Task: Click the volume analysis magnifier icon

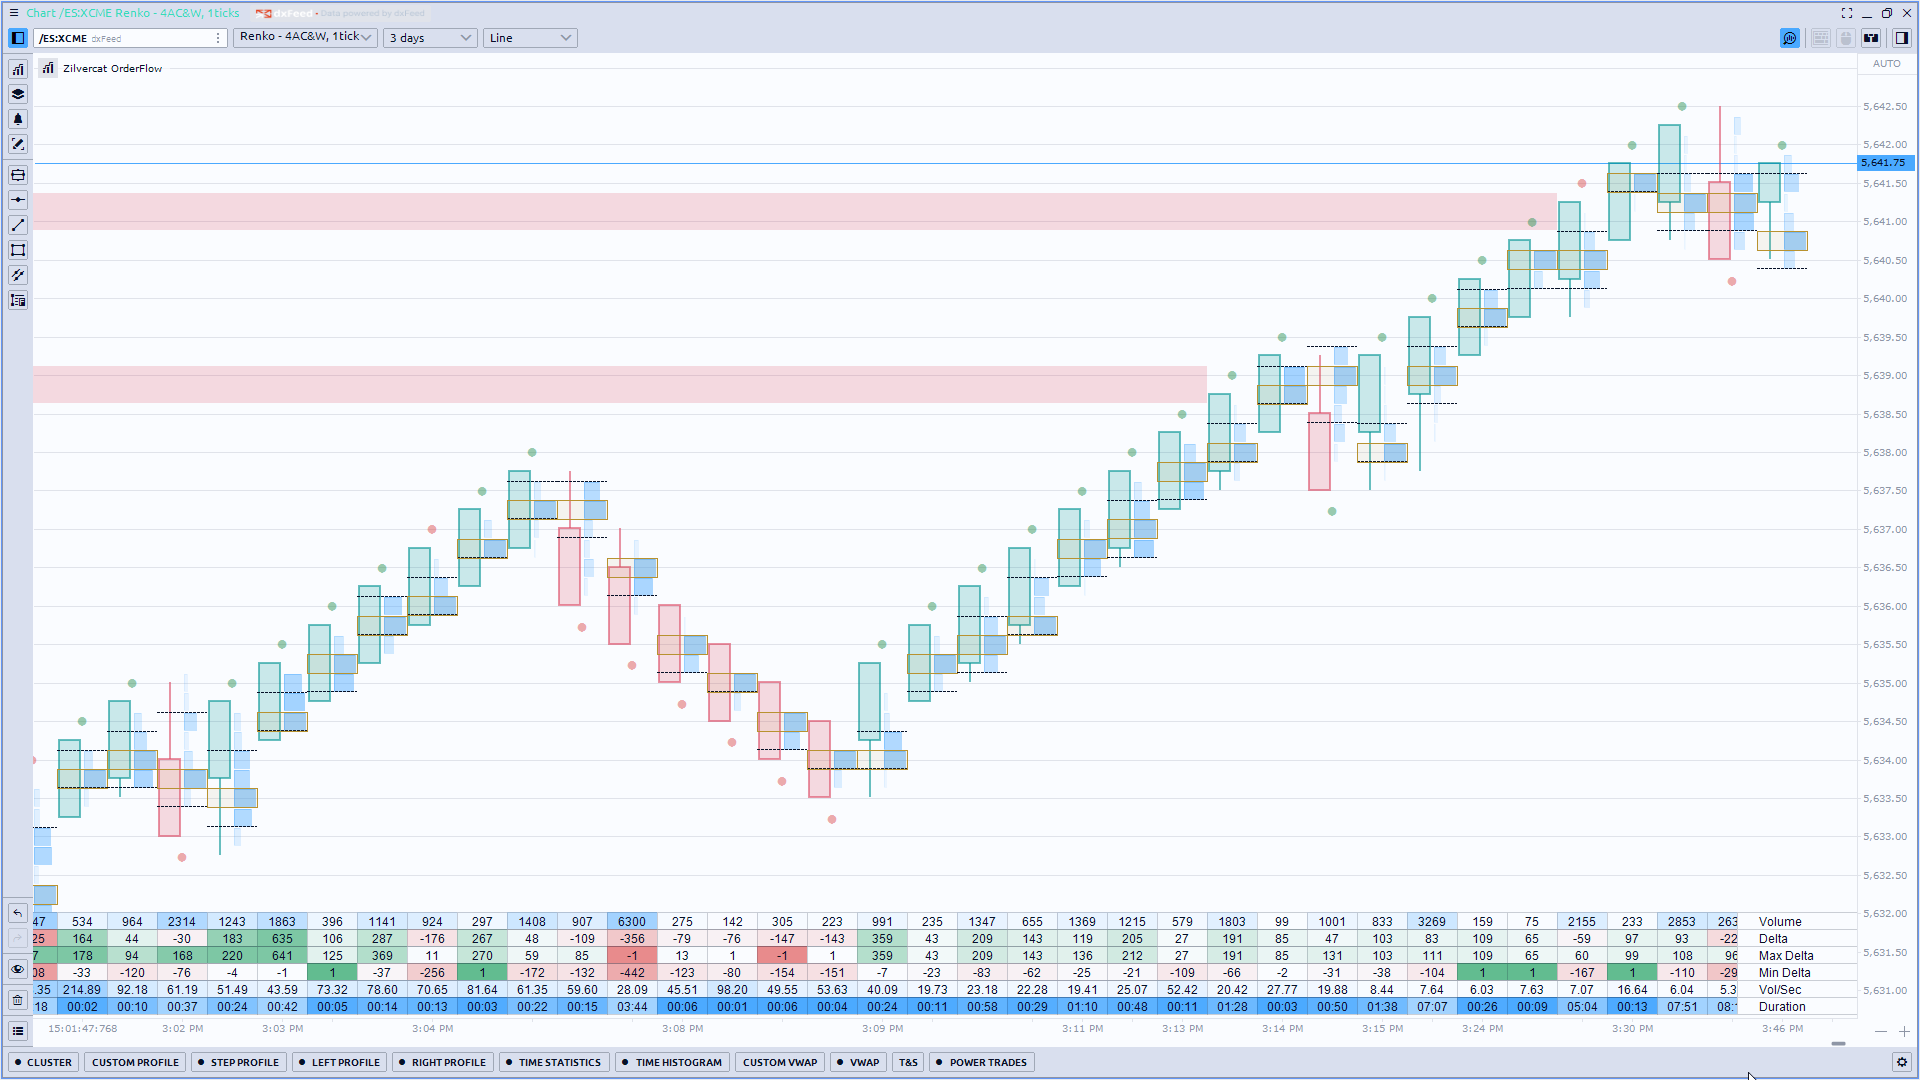Action: (1789, 38)
